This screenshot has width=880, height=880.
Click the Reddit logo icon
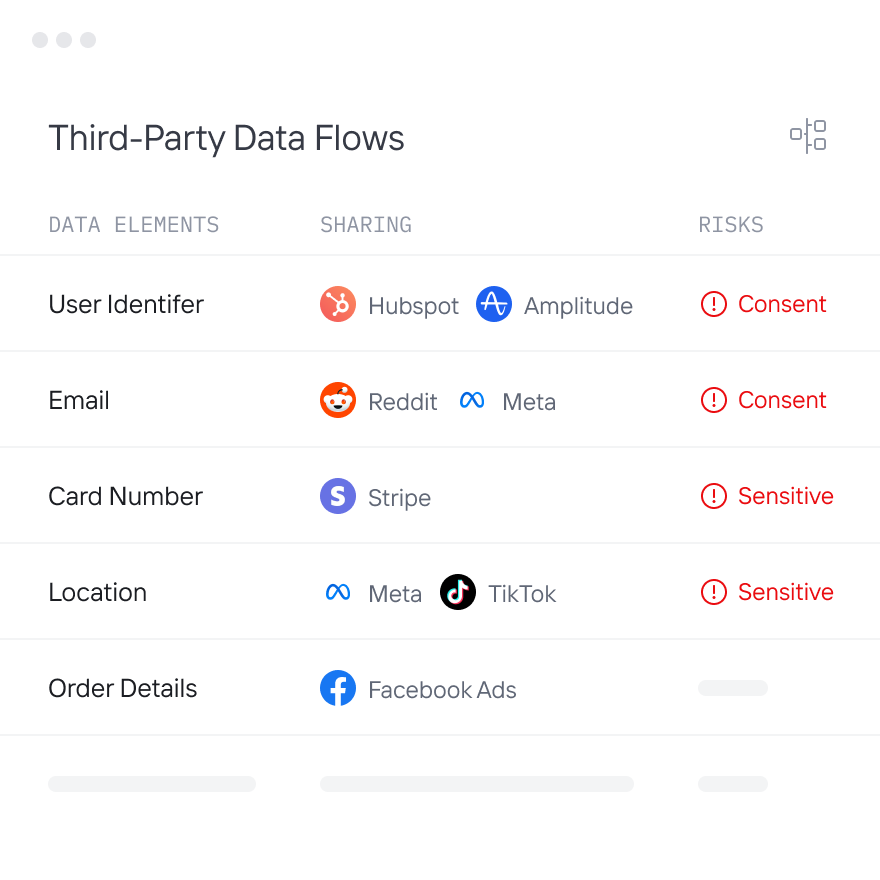coord(338,401)
